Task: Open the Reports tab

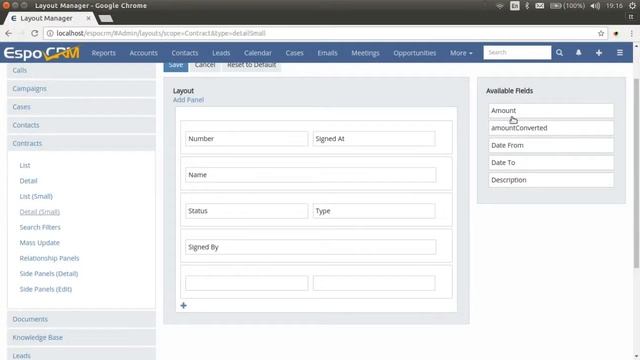Action: click(103, 53)
